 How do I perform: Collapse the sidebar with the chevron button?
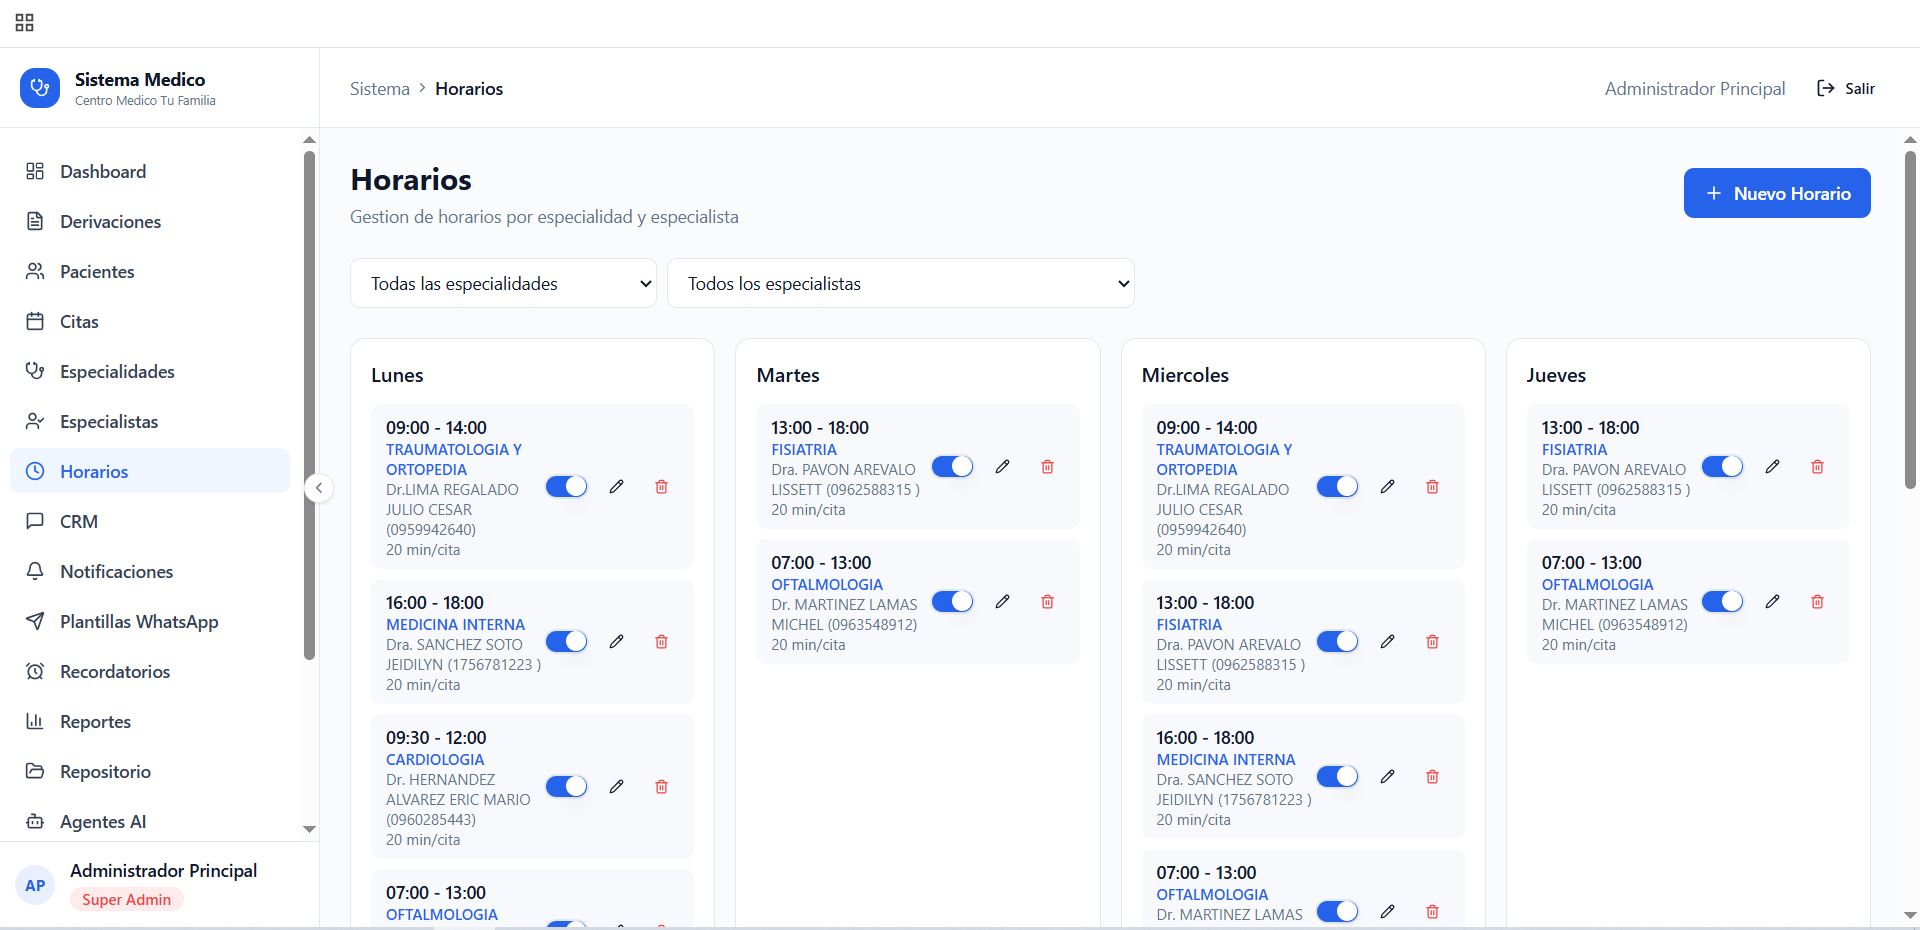[319, 488]
